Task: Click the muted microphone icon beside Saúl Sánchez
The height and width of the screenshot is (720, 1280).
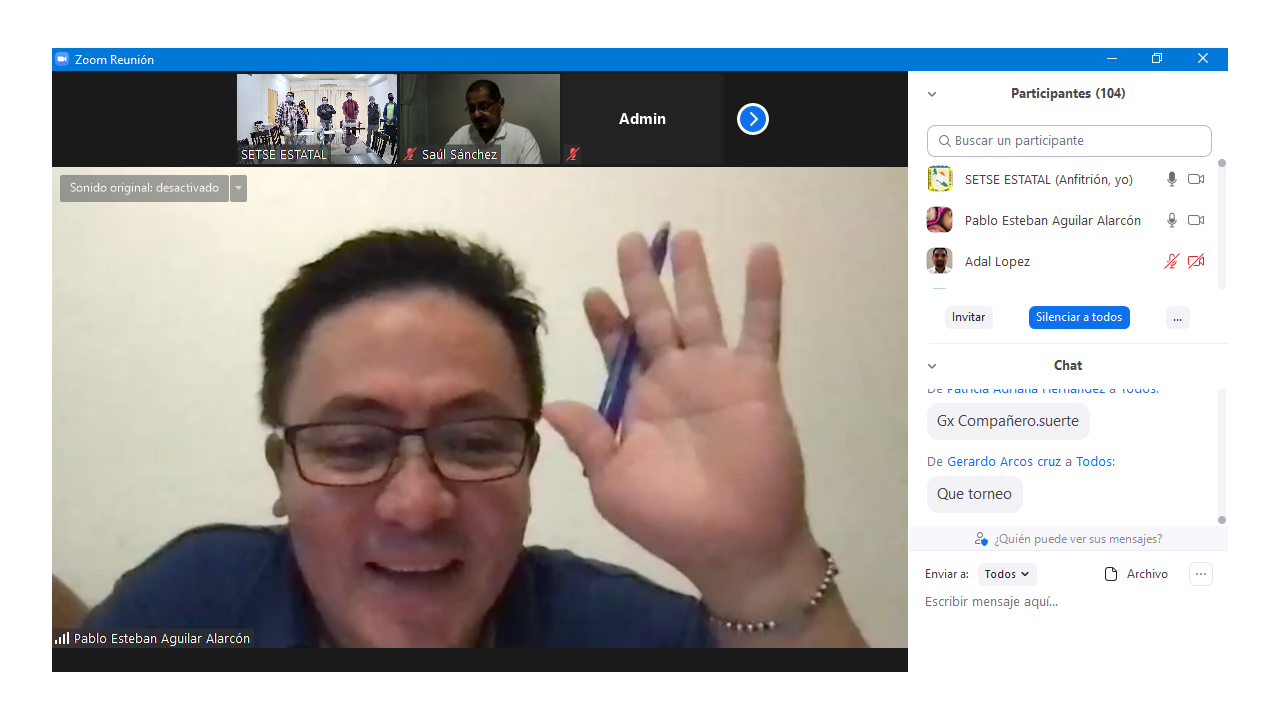Action: pyautogui.click(x=410, y=154)
